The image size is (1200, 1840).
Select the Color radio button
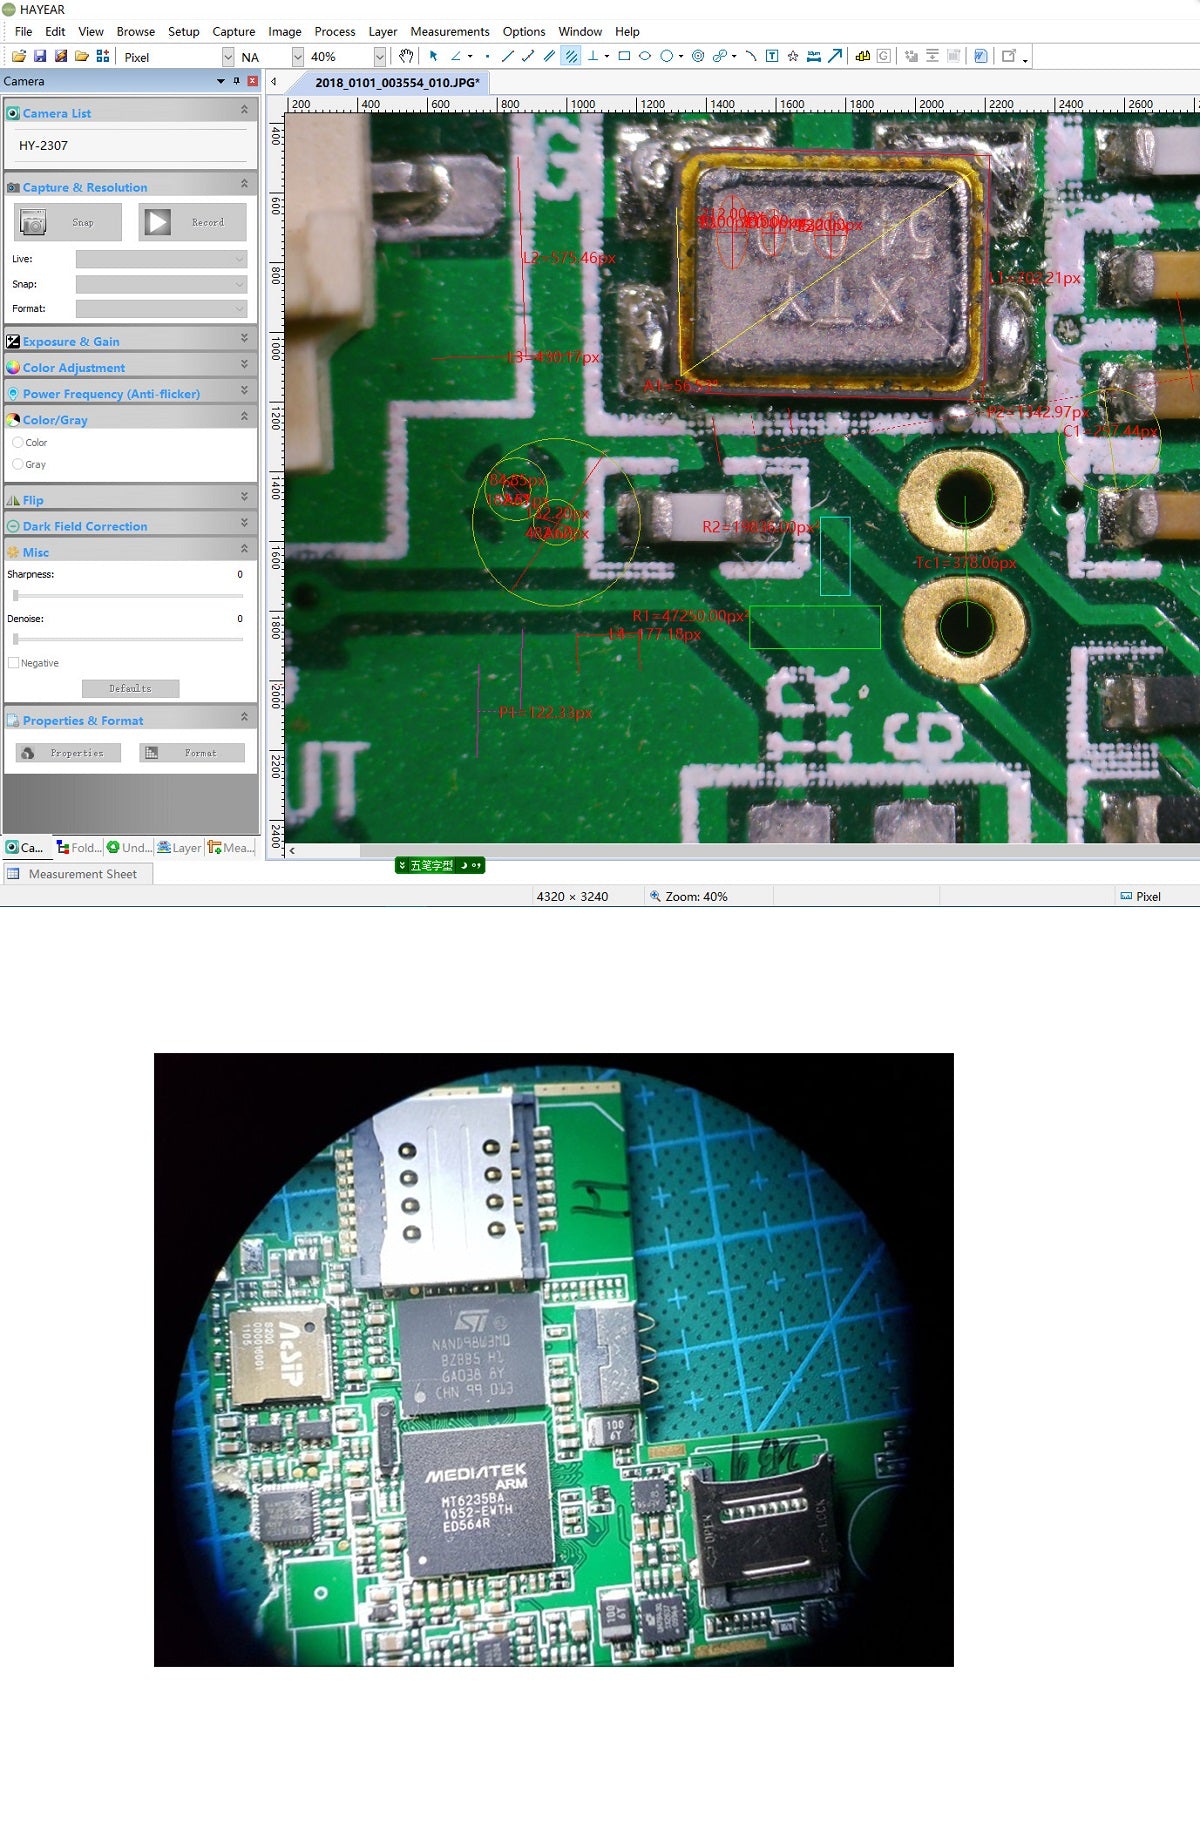coord(18,442)
